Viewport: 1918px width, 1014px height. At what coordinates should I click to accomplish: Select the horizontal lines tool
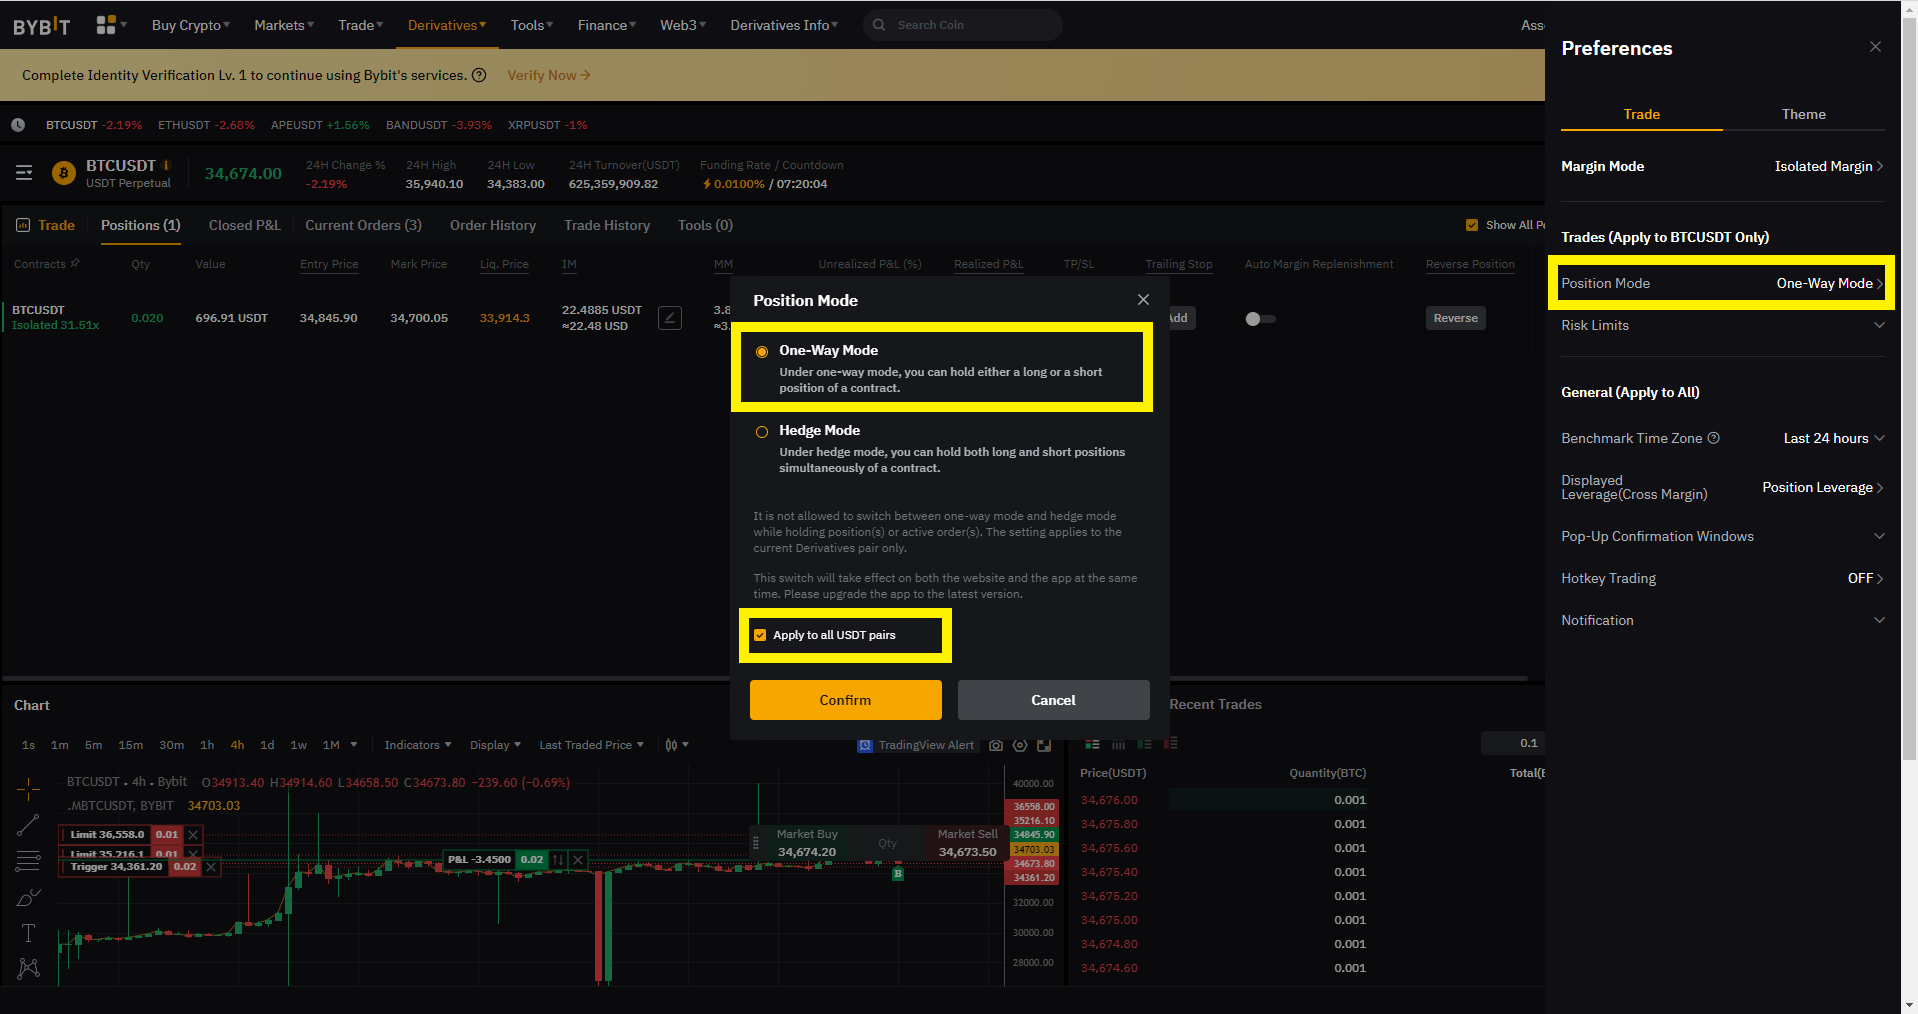coord(28,860)
